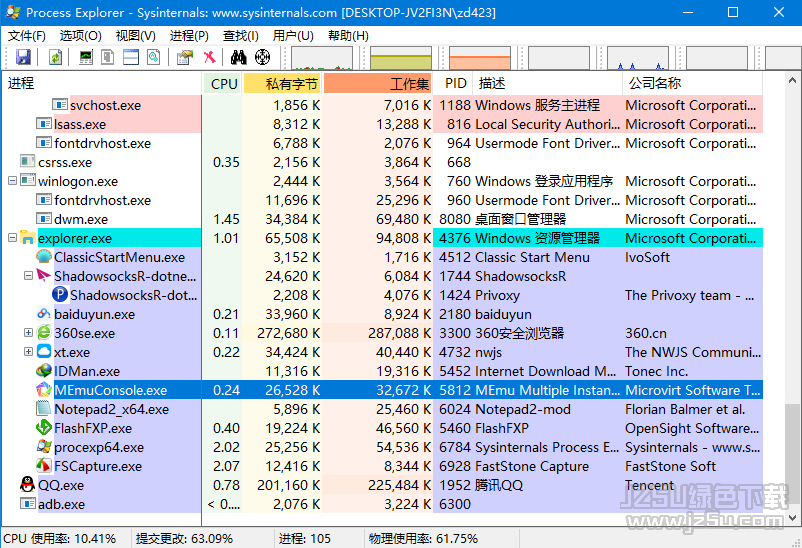The image size is (802, 548).
Task: Click the "物理使用率: 61.75%" status entry
Action: [x=423, y=538]
